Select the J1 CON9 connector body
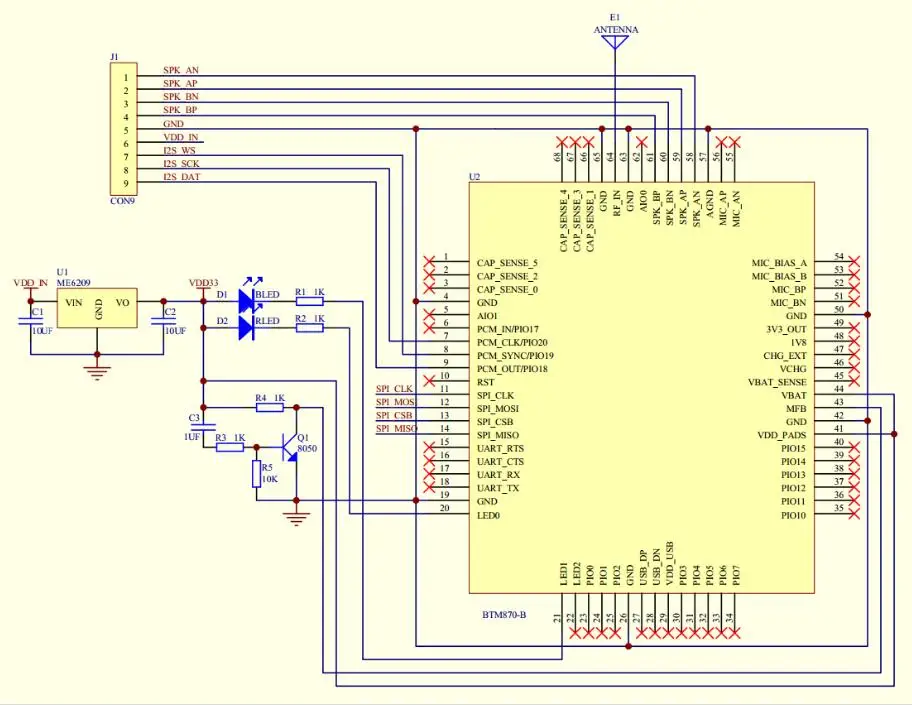Viewport: 912px width, 705px height. (x=124, y=129)
